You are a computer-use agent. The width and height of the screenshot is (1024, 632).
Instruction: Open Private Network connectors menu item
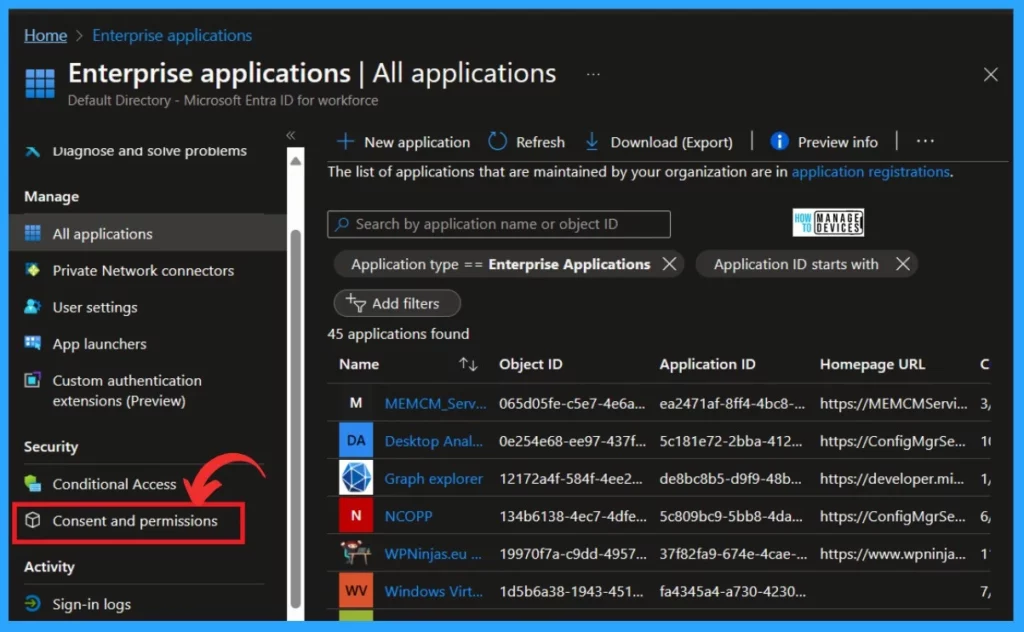click(x=143, y=270)
